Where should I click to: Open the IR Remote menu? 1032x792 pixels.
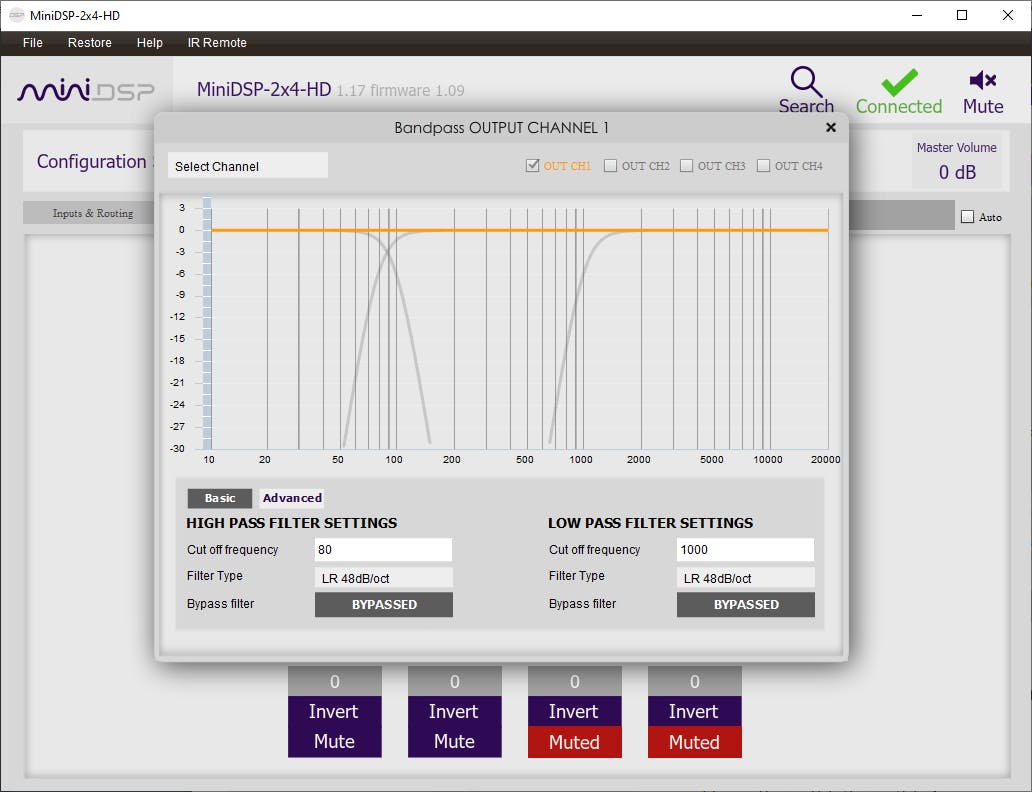click(x=217, y=43)
